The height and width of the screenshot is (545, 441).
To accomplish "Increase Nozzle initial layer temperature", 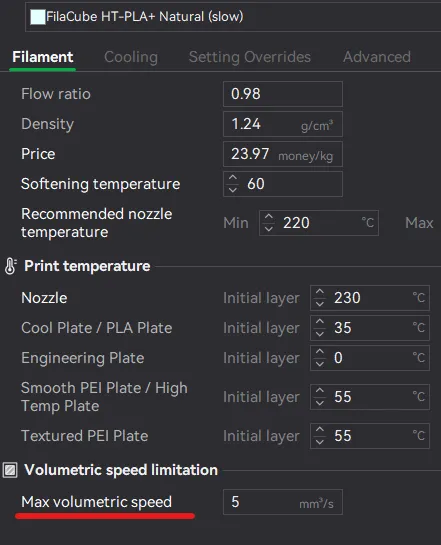I will (320, 292).
